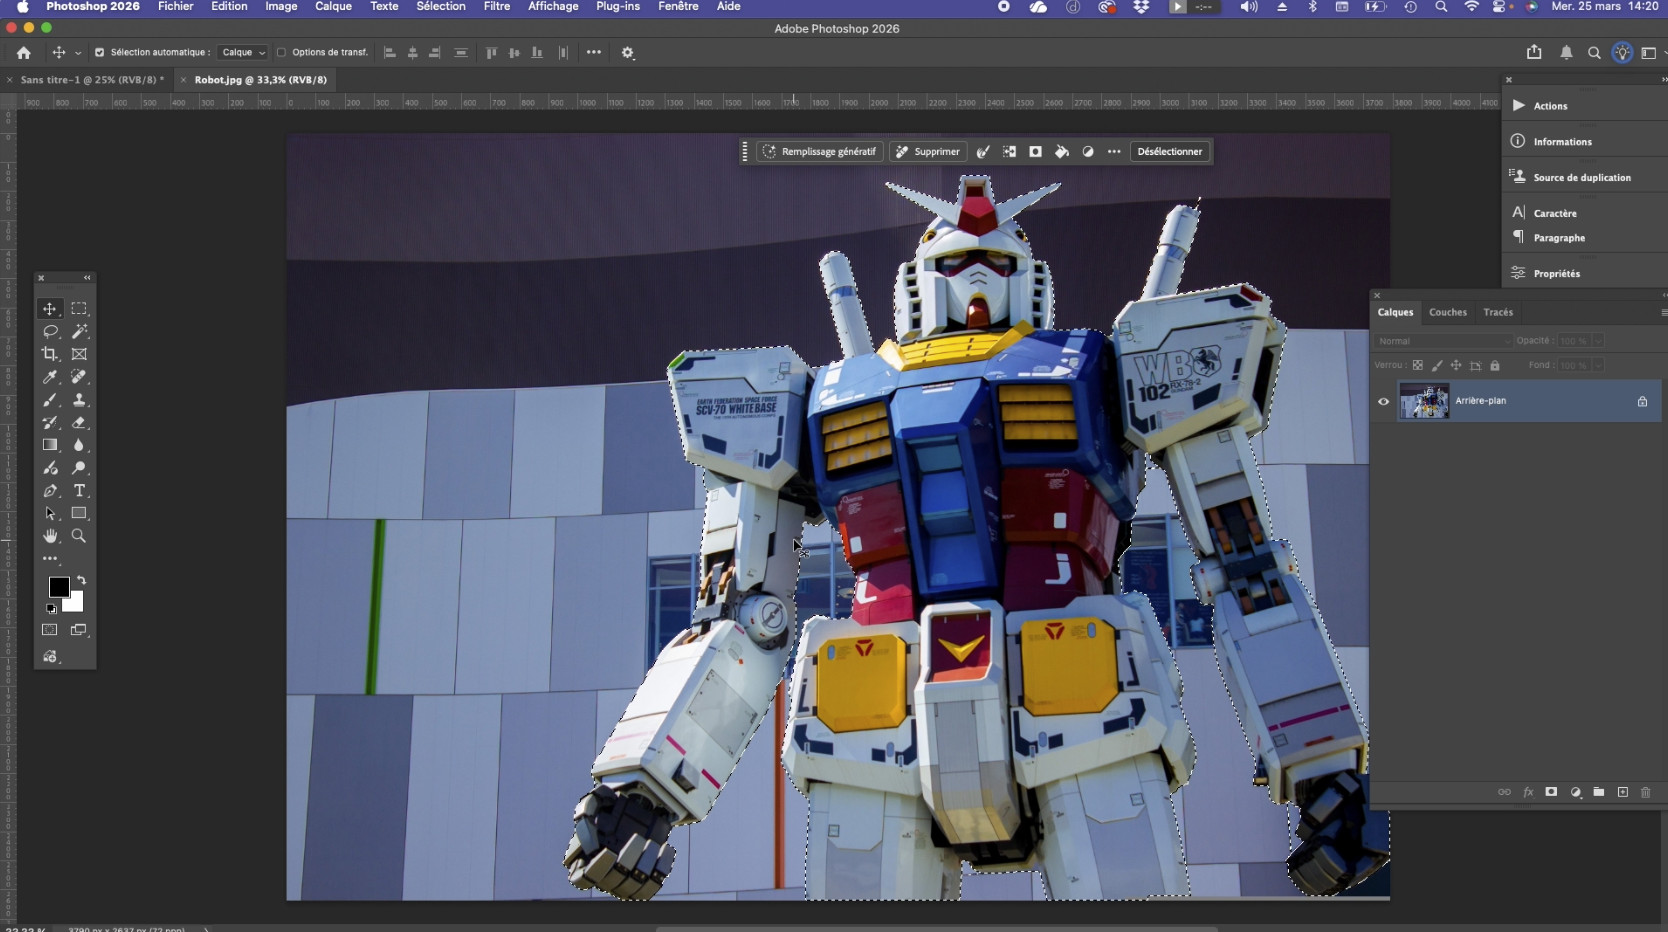This screenshot has height=932, width=1668.
Task: Open the Normal blend mode dropdown
Action: [1443, 341]
